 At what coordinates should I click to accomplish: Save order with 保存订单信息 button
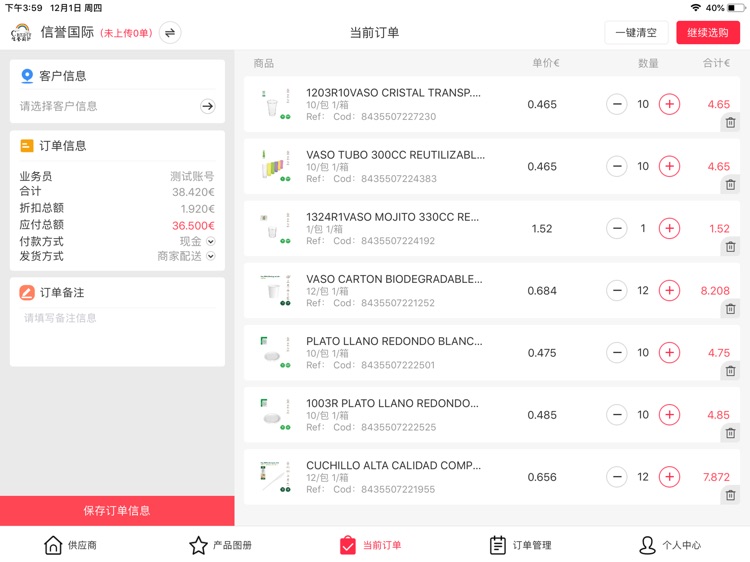coord(117,511)
